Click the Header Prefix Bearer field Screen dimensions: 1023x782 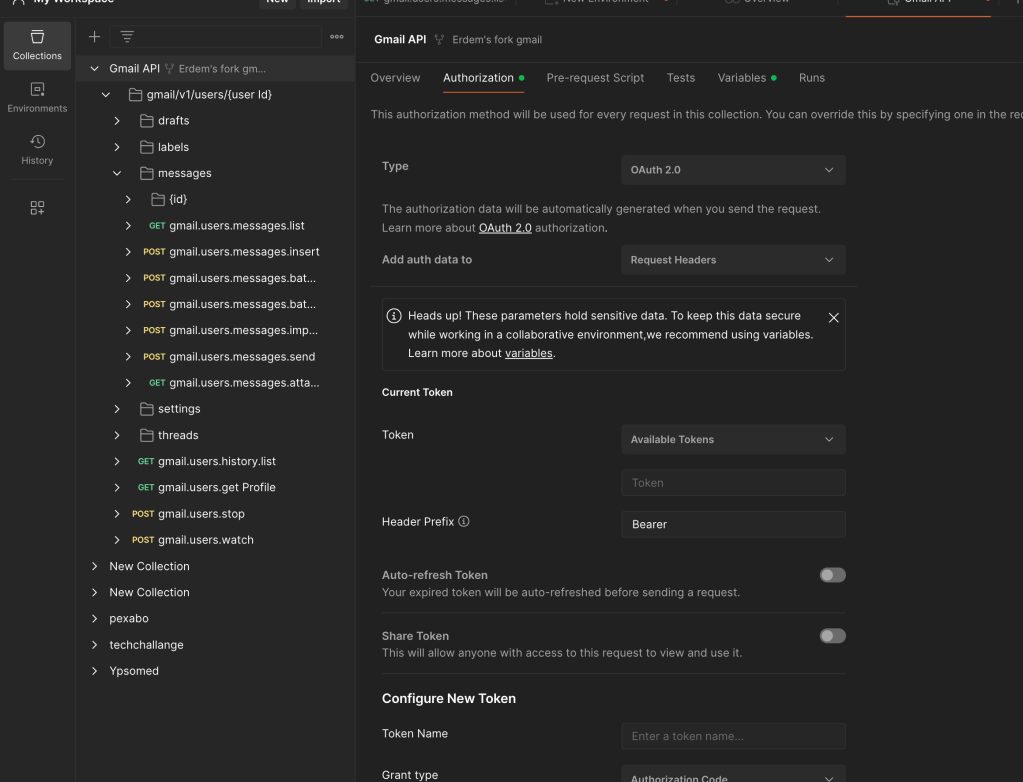733,524
